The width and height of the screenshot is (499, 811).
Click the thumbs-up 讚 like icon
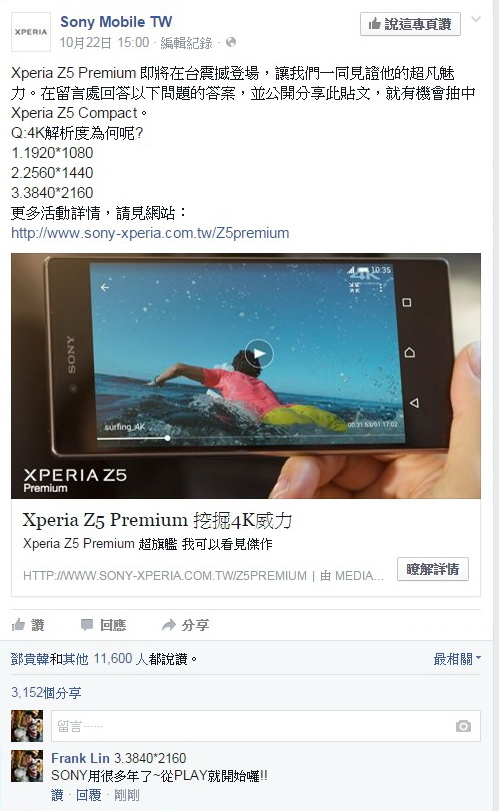point(18,625)
